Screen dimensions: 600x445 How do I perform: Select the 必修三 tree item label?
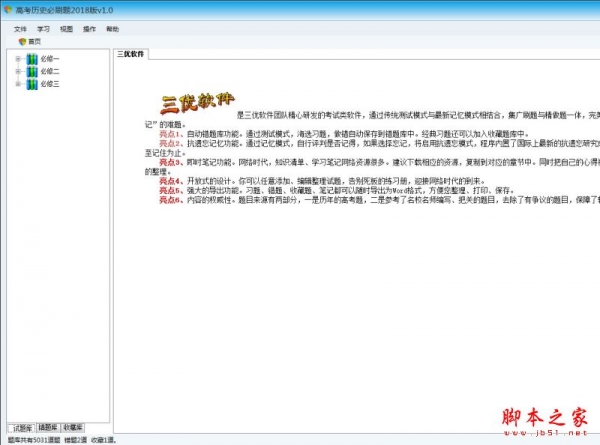tap(50, 84)
